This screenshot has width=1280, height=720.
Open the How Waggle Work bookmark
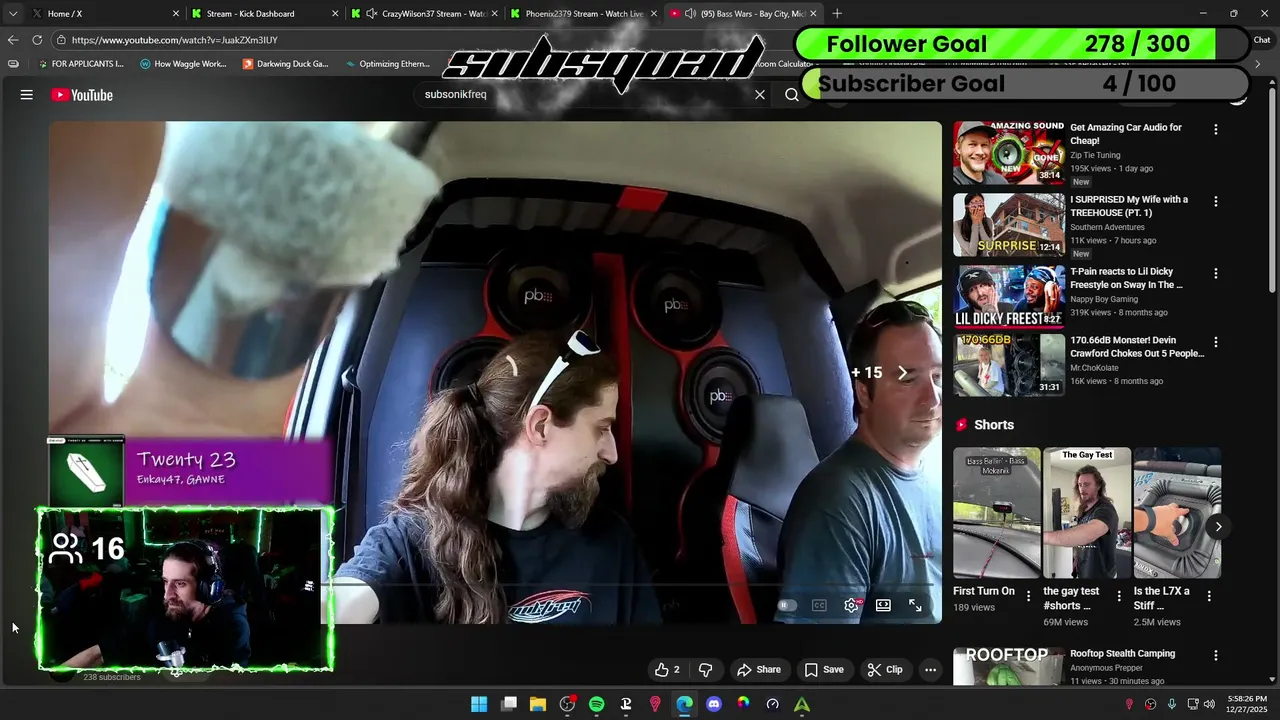point(184,64)
